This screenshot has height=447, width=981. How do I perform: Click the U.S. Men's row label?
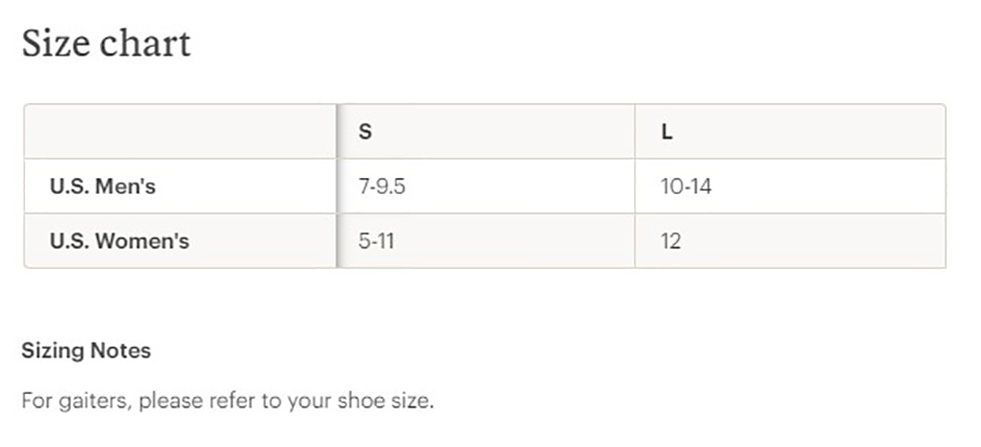point(103,187)
